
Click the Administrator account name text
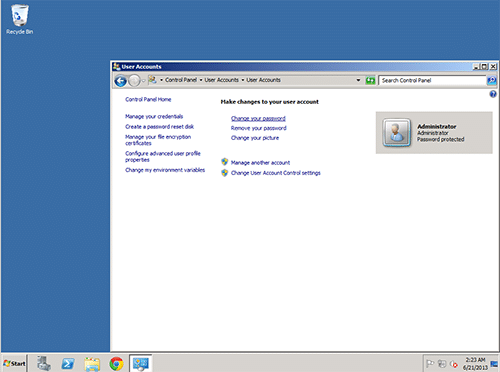click(437, 126)
